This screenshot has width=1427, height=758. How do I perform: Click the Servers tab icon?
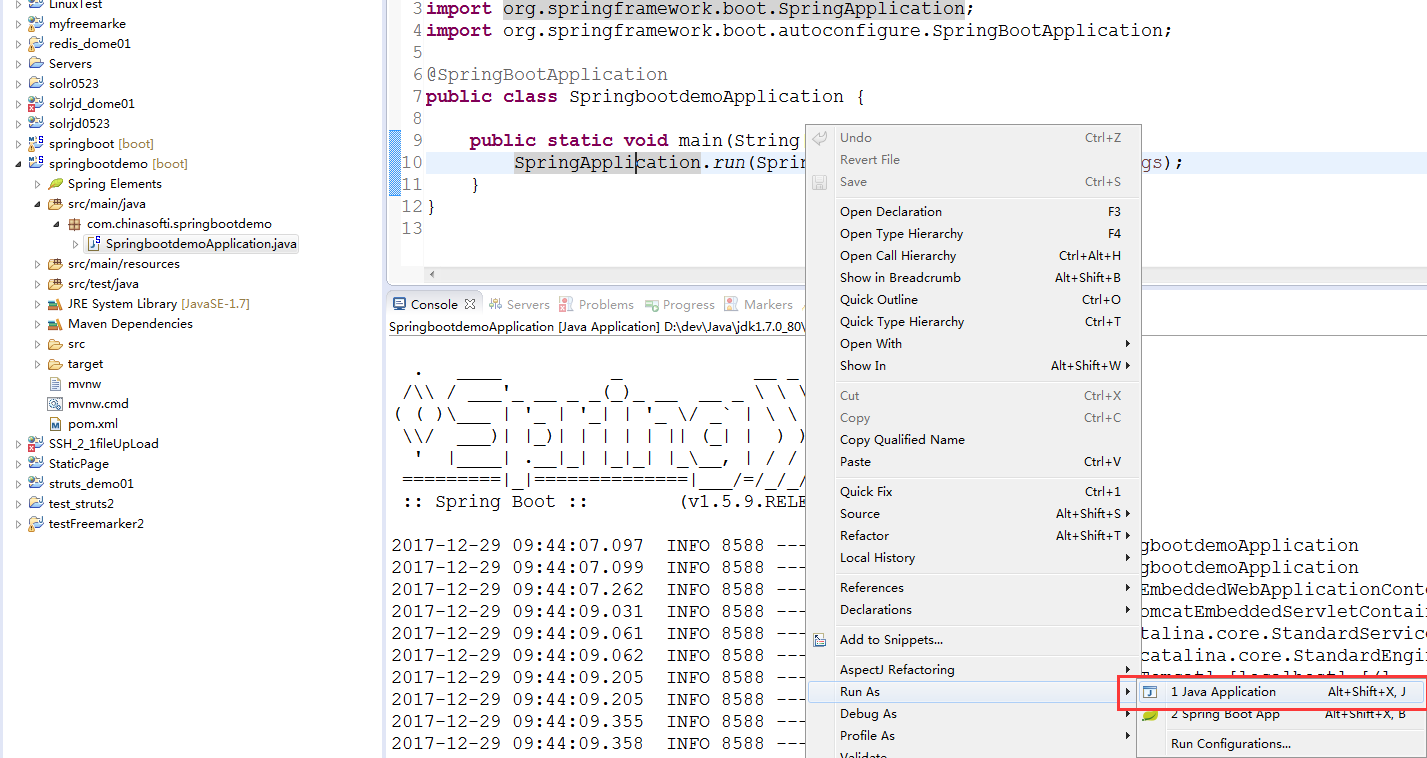496,304
